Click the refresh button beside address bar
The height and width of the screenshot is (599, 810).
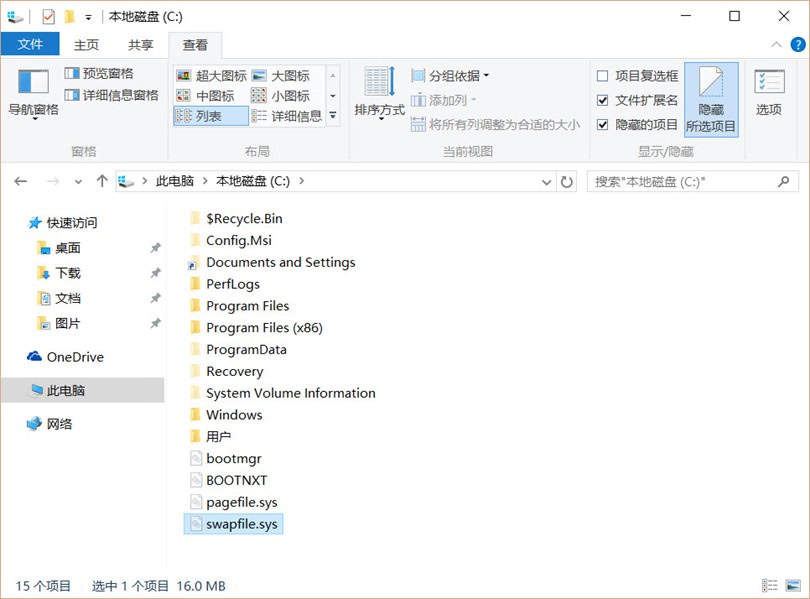[567, 181]
